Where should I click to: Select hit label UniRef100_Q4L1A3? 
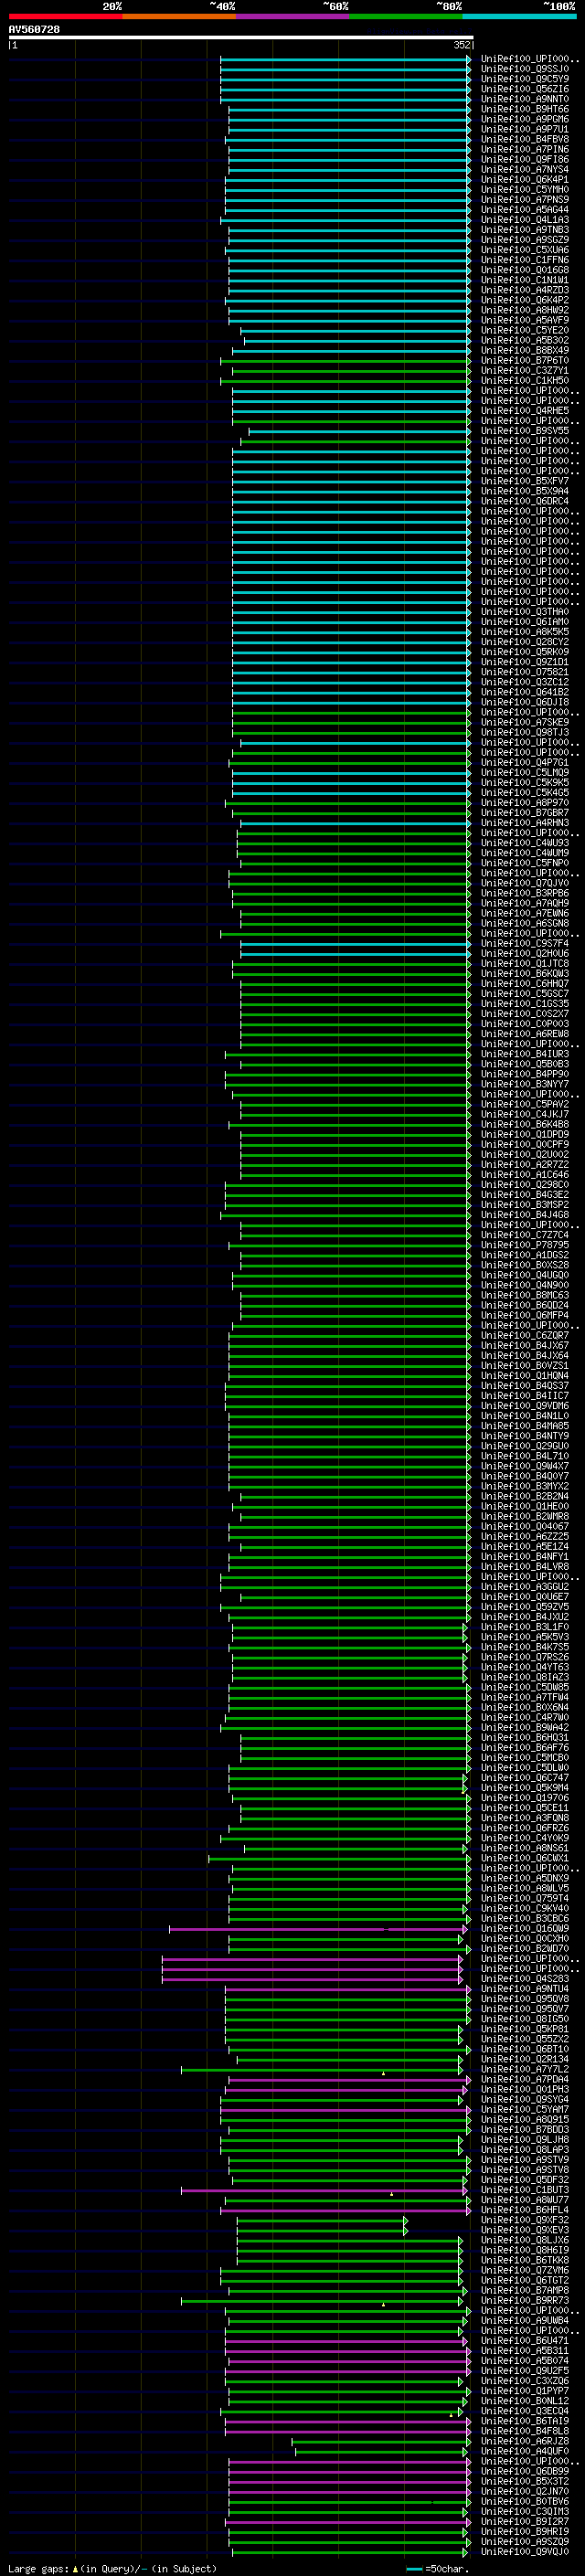coord(525,220)
